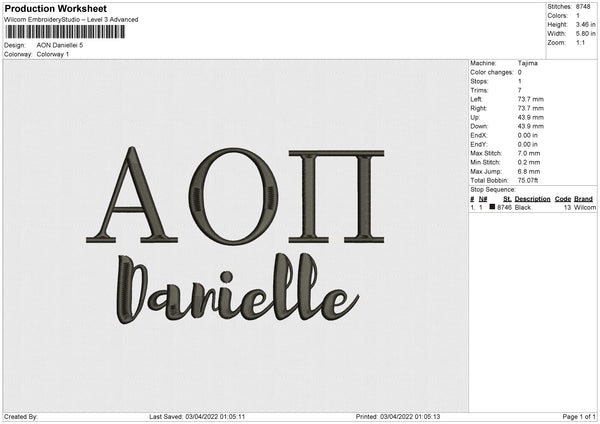Image resolution: width=600 pixels, height=424 pixels.
Task: Click the black thread color swatch
Action: [x=492, y=207]
